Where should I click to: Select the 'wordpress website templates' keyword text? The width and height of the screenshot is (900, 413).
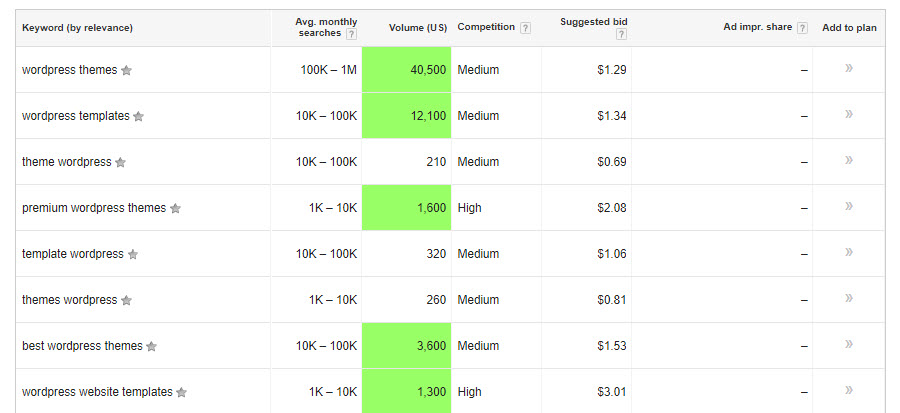click(x=97, y=392)
